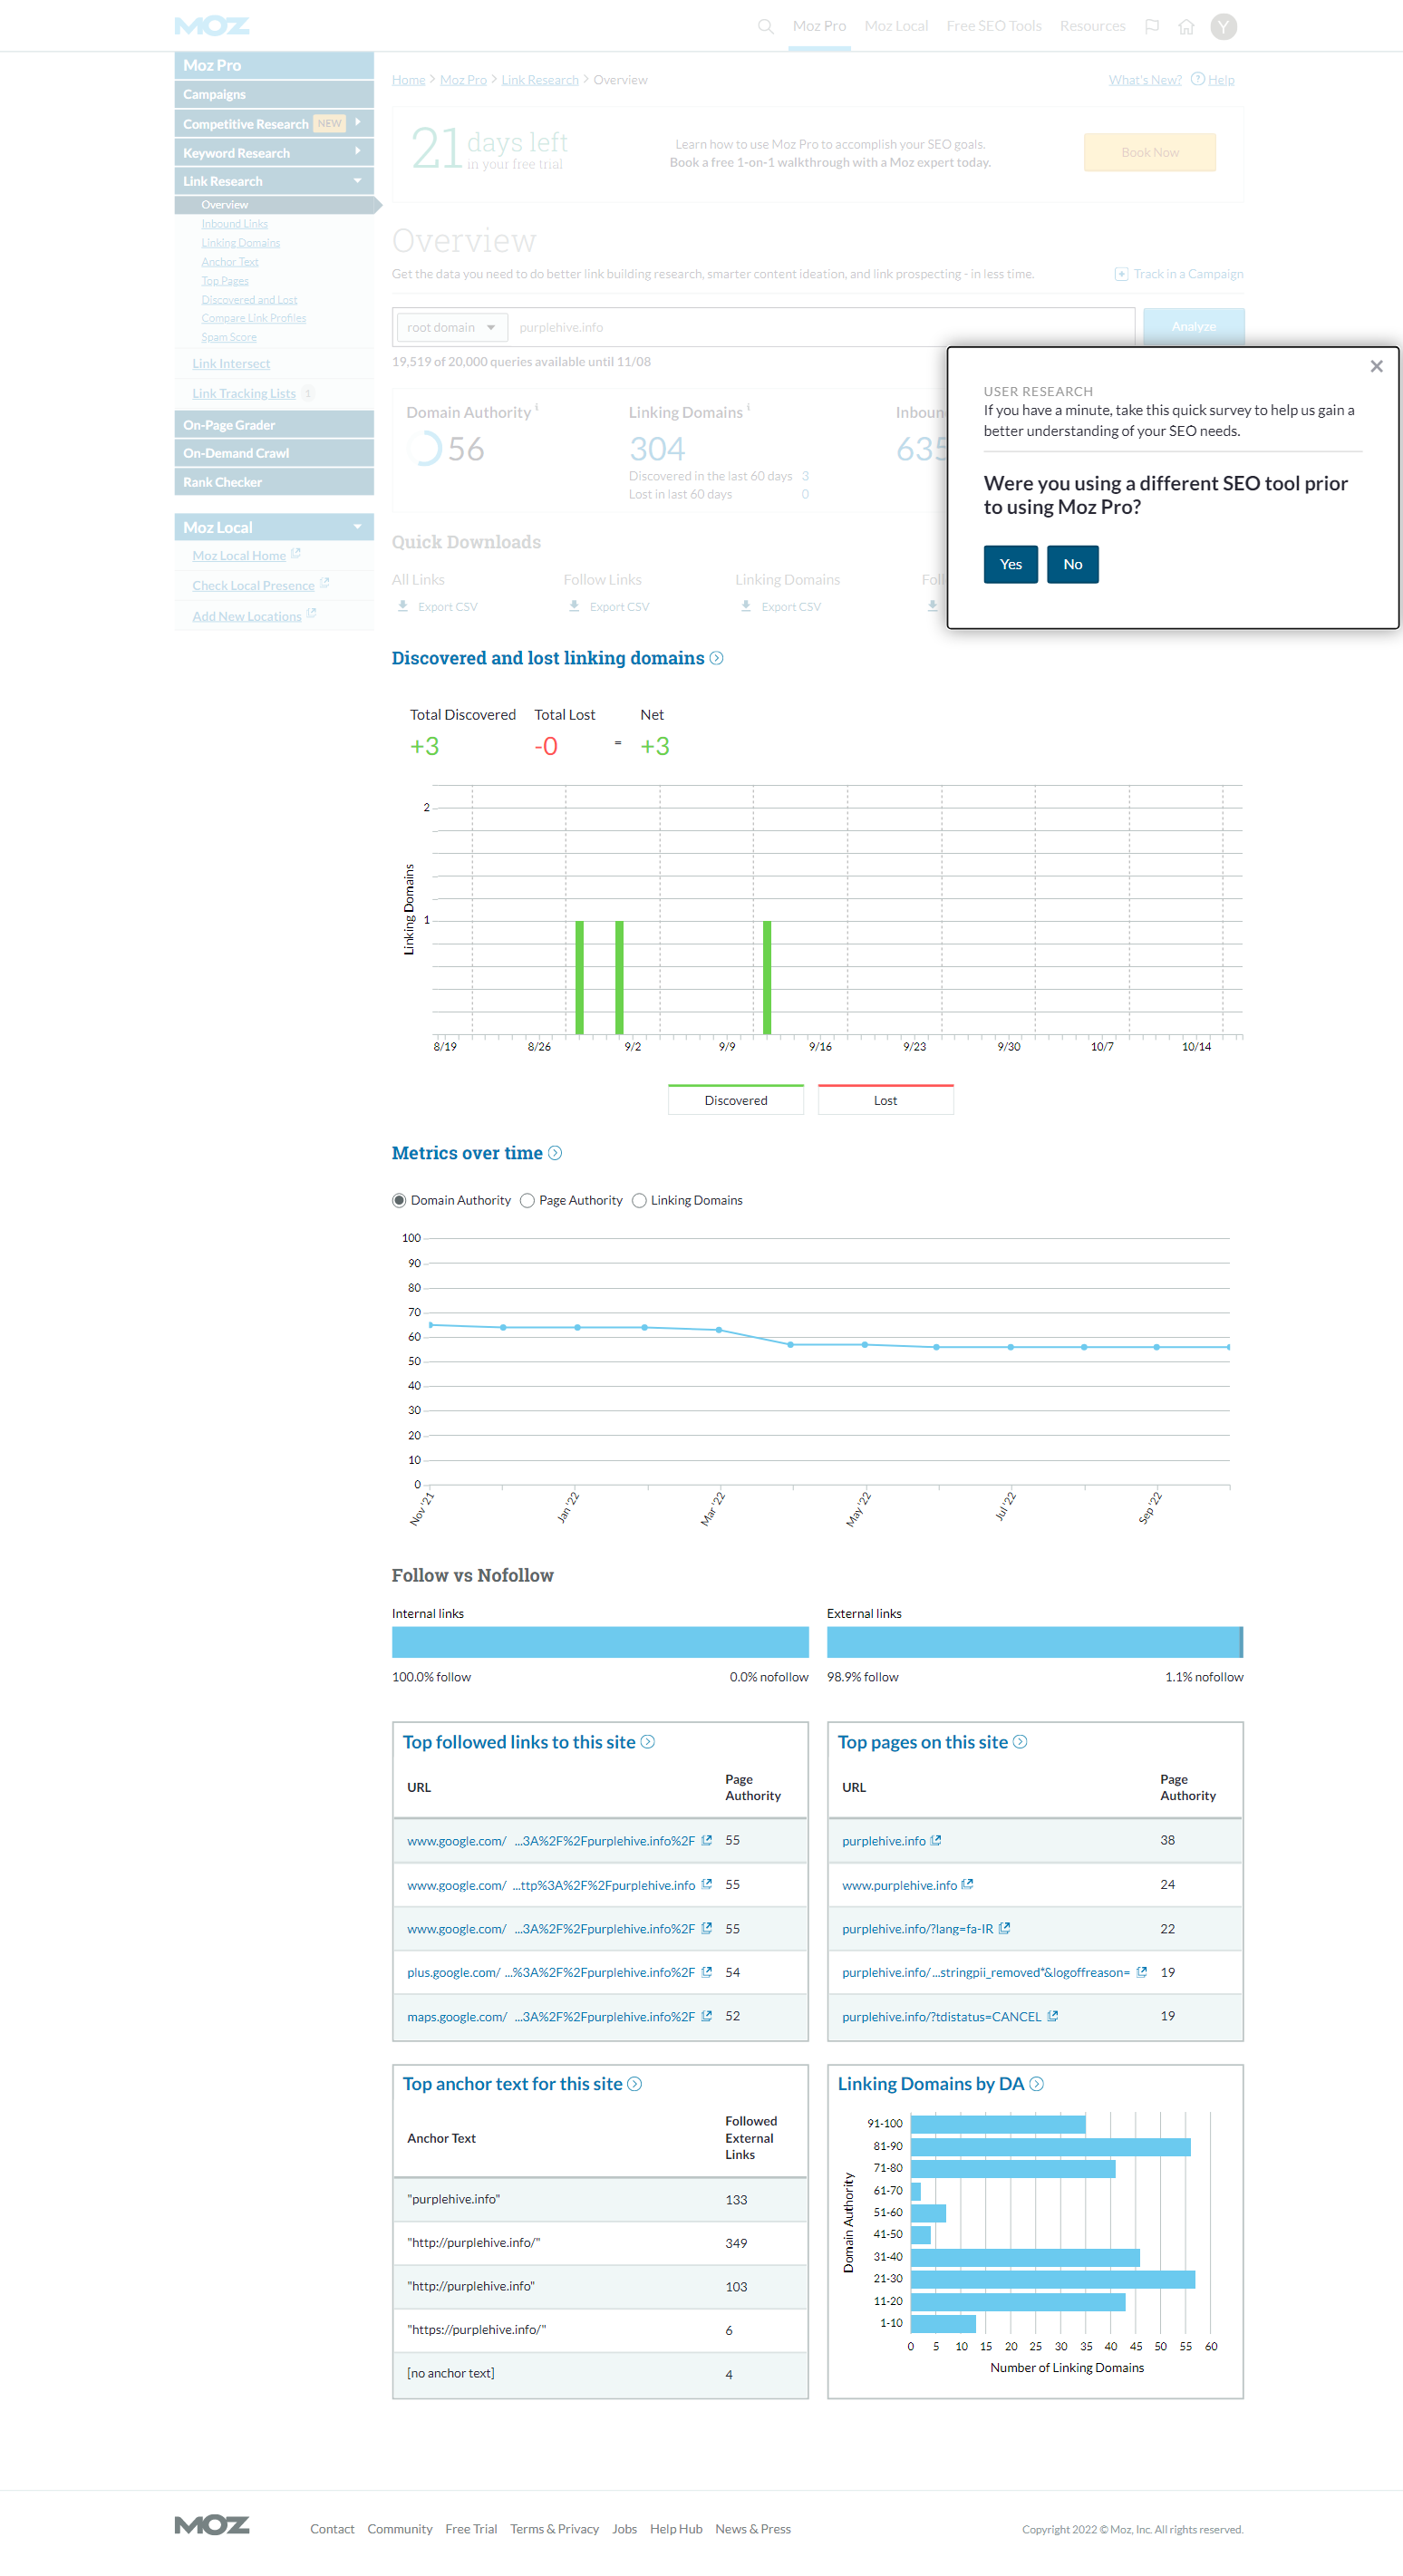Click Follow Links Export CSV download icon
1403x2576 pixels.
(574, 606)
